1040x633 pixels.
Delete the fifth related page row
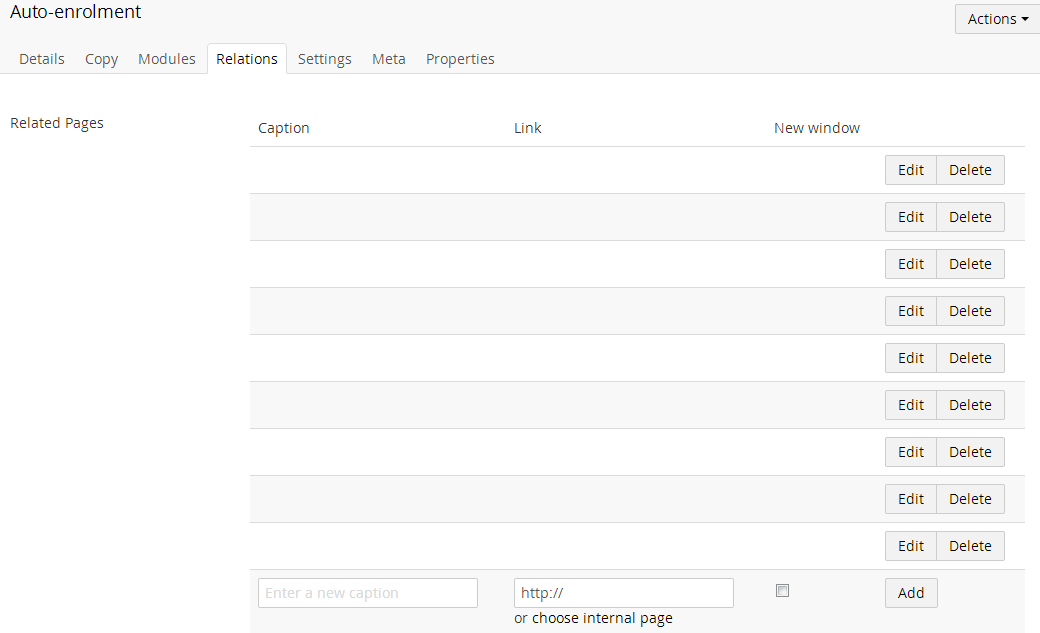pos(970,358)
